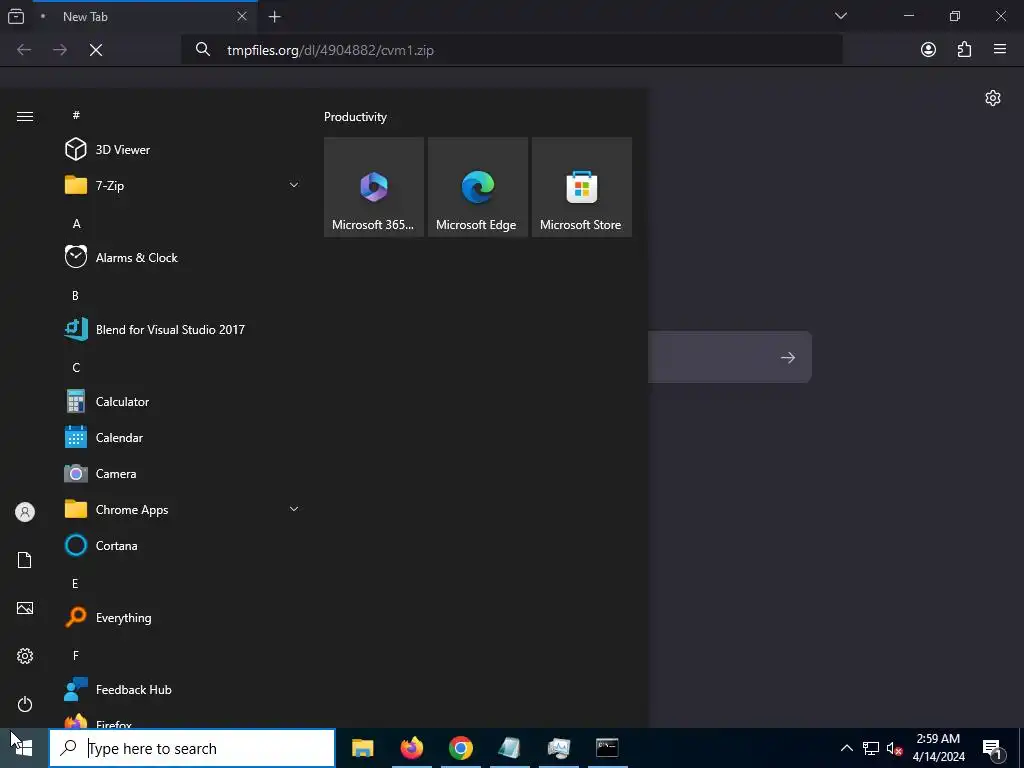Open the network icon in the system tray
Image resolution: width=1024 pixels, height=768 pixels.
871,748
